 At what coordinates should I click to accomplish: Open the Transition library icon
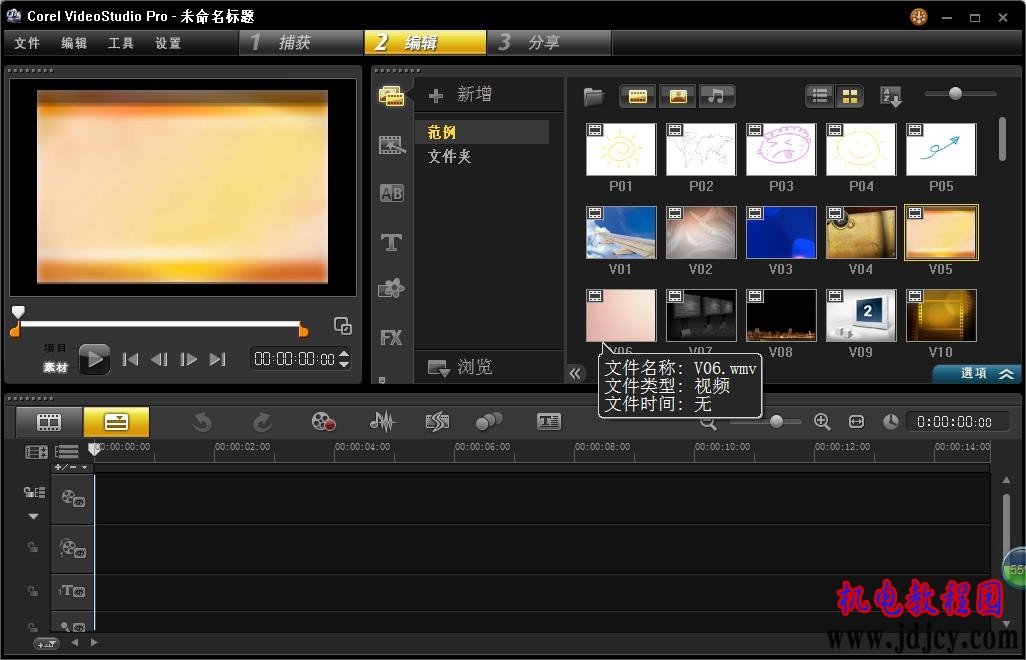(x=391, y=145)
